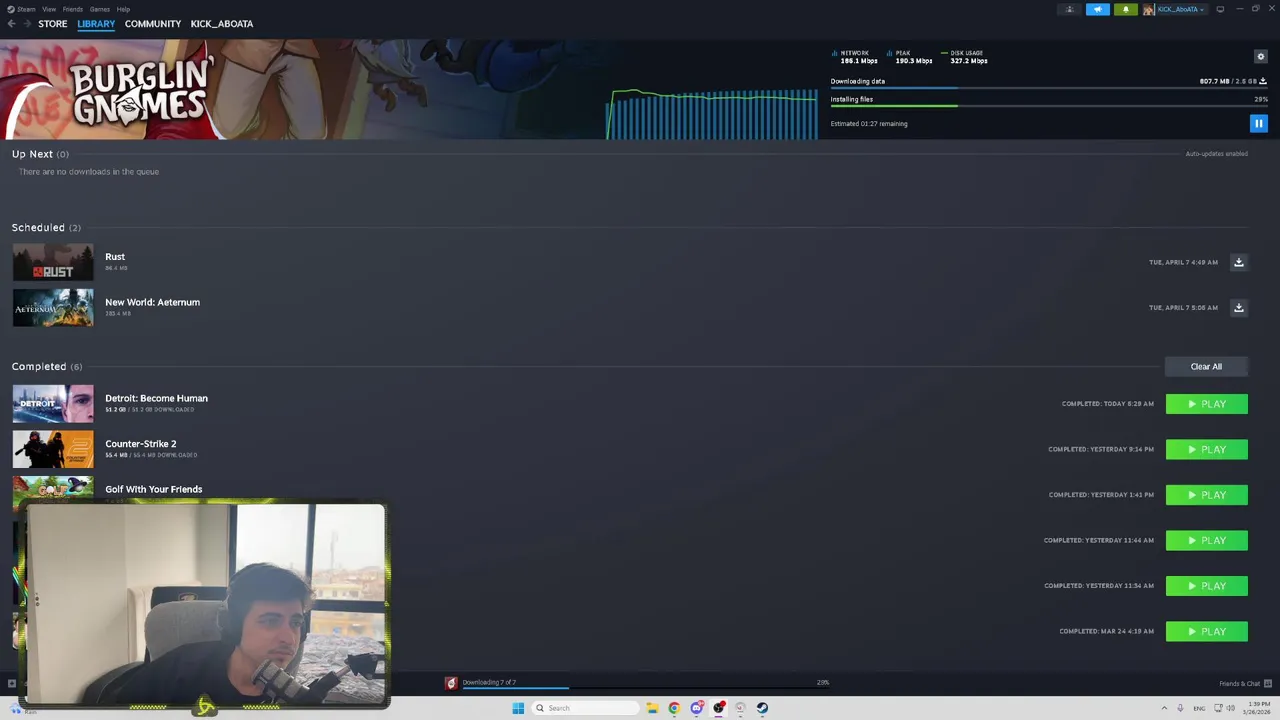The height and width of the screenshot is (720, 1280).
Task: Open the friends activity icon in header
Action: point(1069,9)
